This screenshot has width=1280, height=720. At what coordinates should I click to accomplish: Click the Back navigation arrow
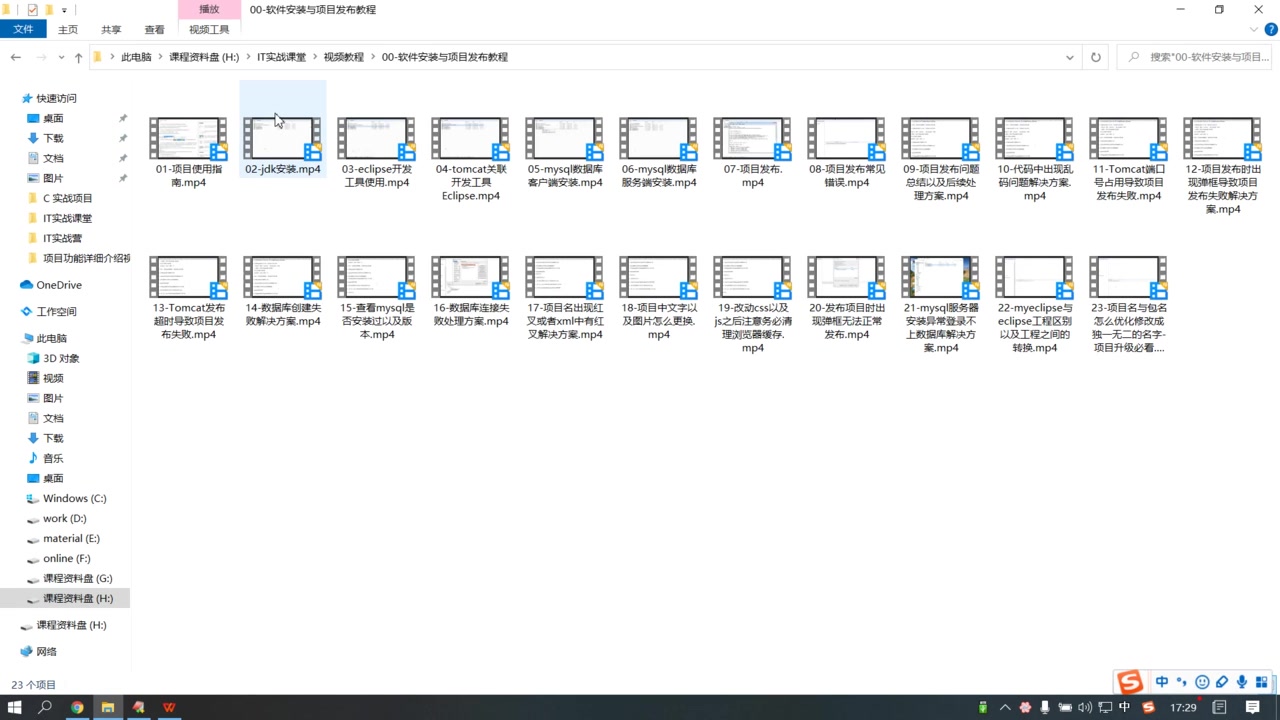tap(15, 57)
